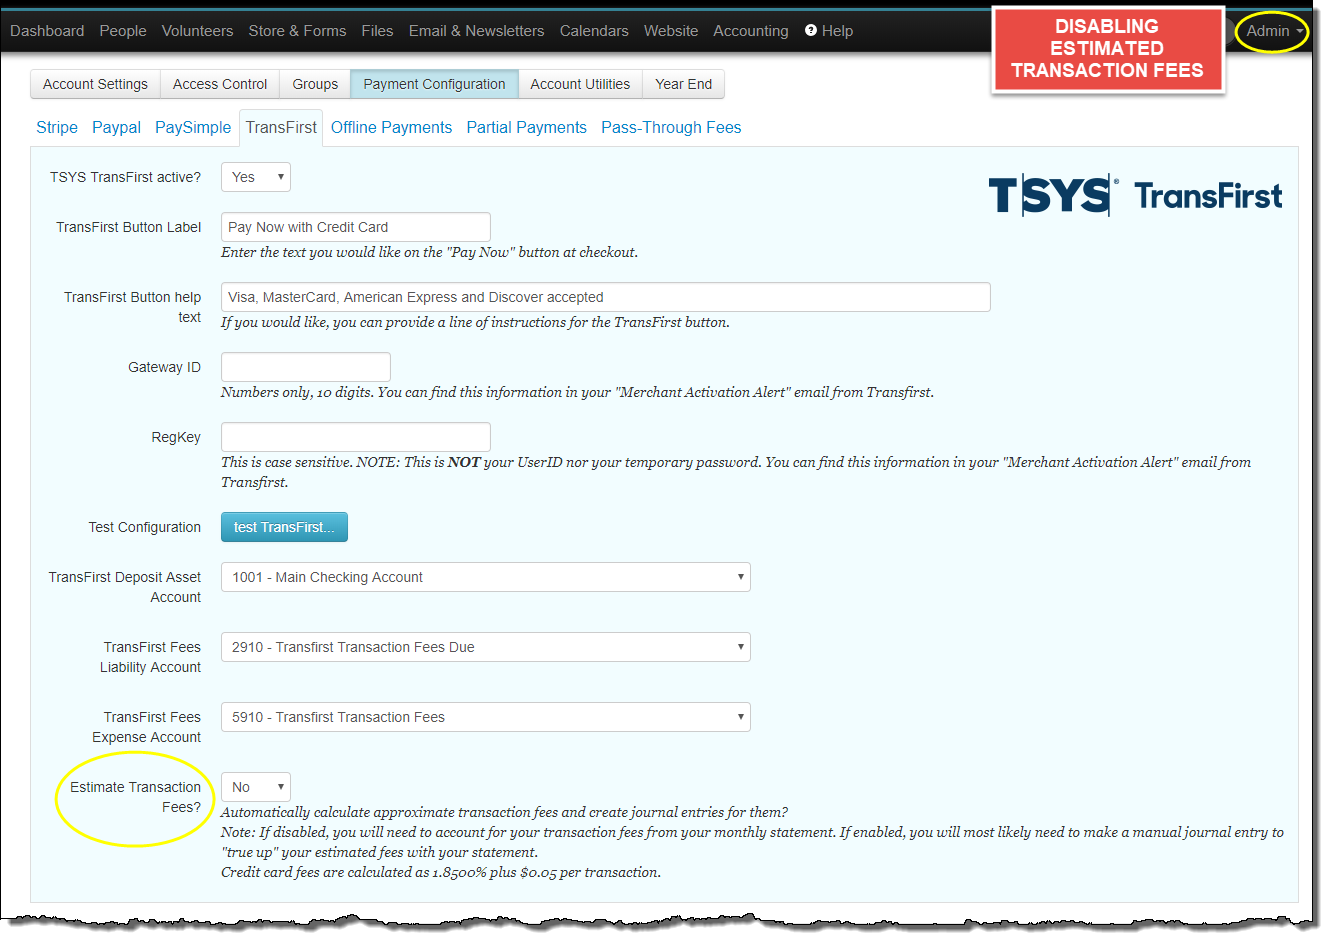Open the Partial Payments settings
Image resolution: width=1328 pixels, height=940 pixels.
(x=526, y=127)
